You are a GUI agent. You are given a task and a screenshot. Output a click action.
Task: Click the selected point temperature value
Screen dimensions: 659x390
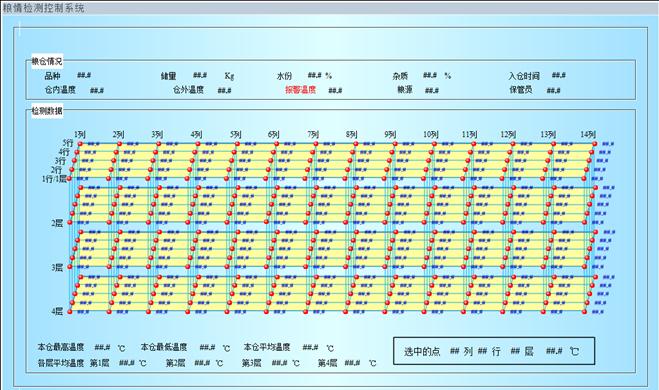[x=554, y=351]
